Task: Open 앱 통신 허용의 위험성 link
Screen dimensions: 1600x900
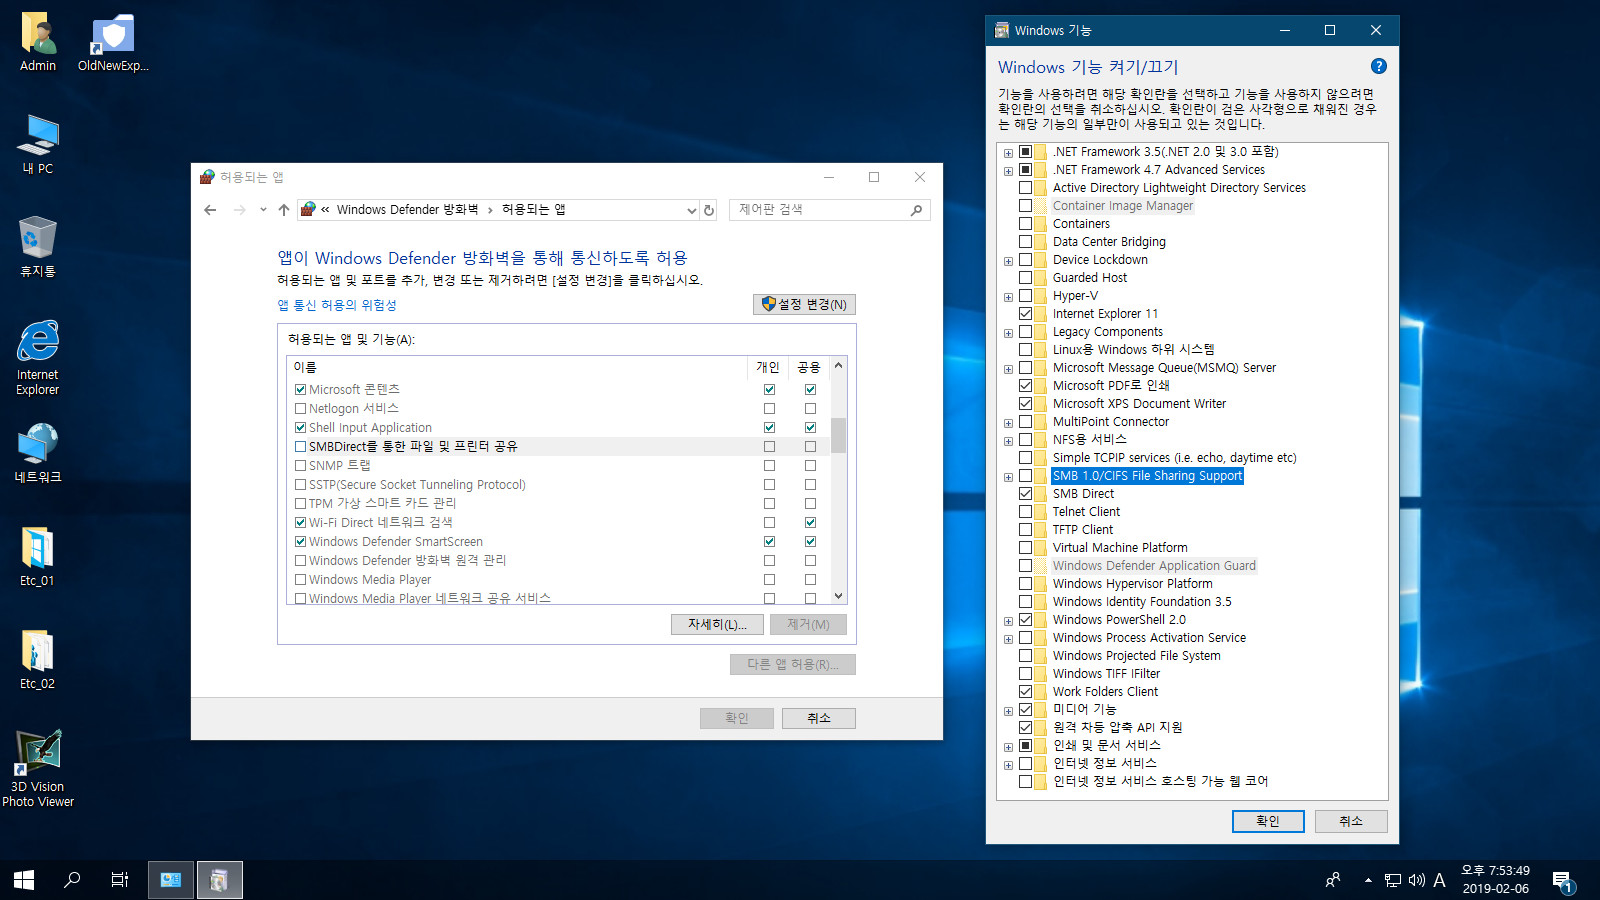Action: pyautogui.click(x=337, y=305)
